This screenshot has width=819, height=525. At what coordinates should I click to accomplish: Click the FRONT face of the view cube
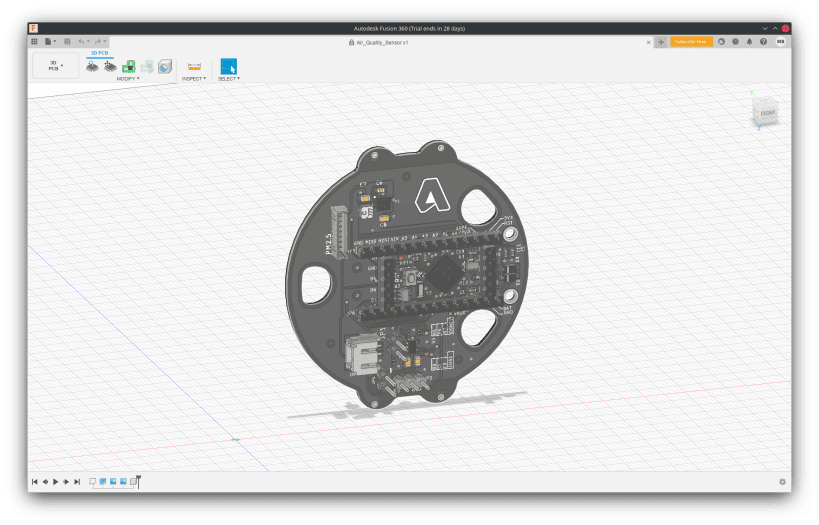tap(766, 114)
